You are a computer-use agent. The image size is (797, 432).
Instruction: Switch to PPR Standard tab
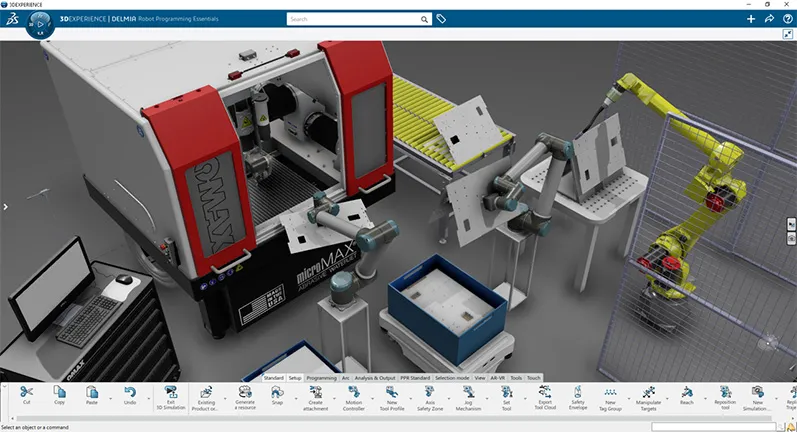click(x=415, y=378)
